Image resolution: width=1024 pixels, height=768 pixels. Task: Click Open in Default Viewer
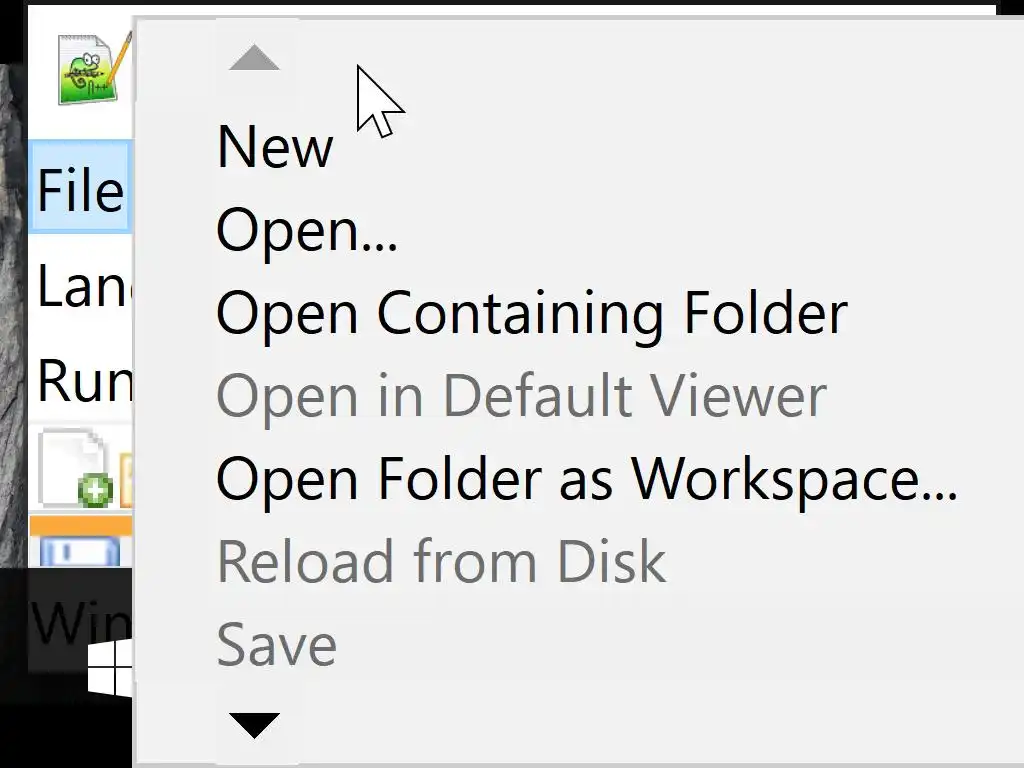point(521,396)
